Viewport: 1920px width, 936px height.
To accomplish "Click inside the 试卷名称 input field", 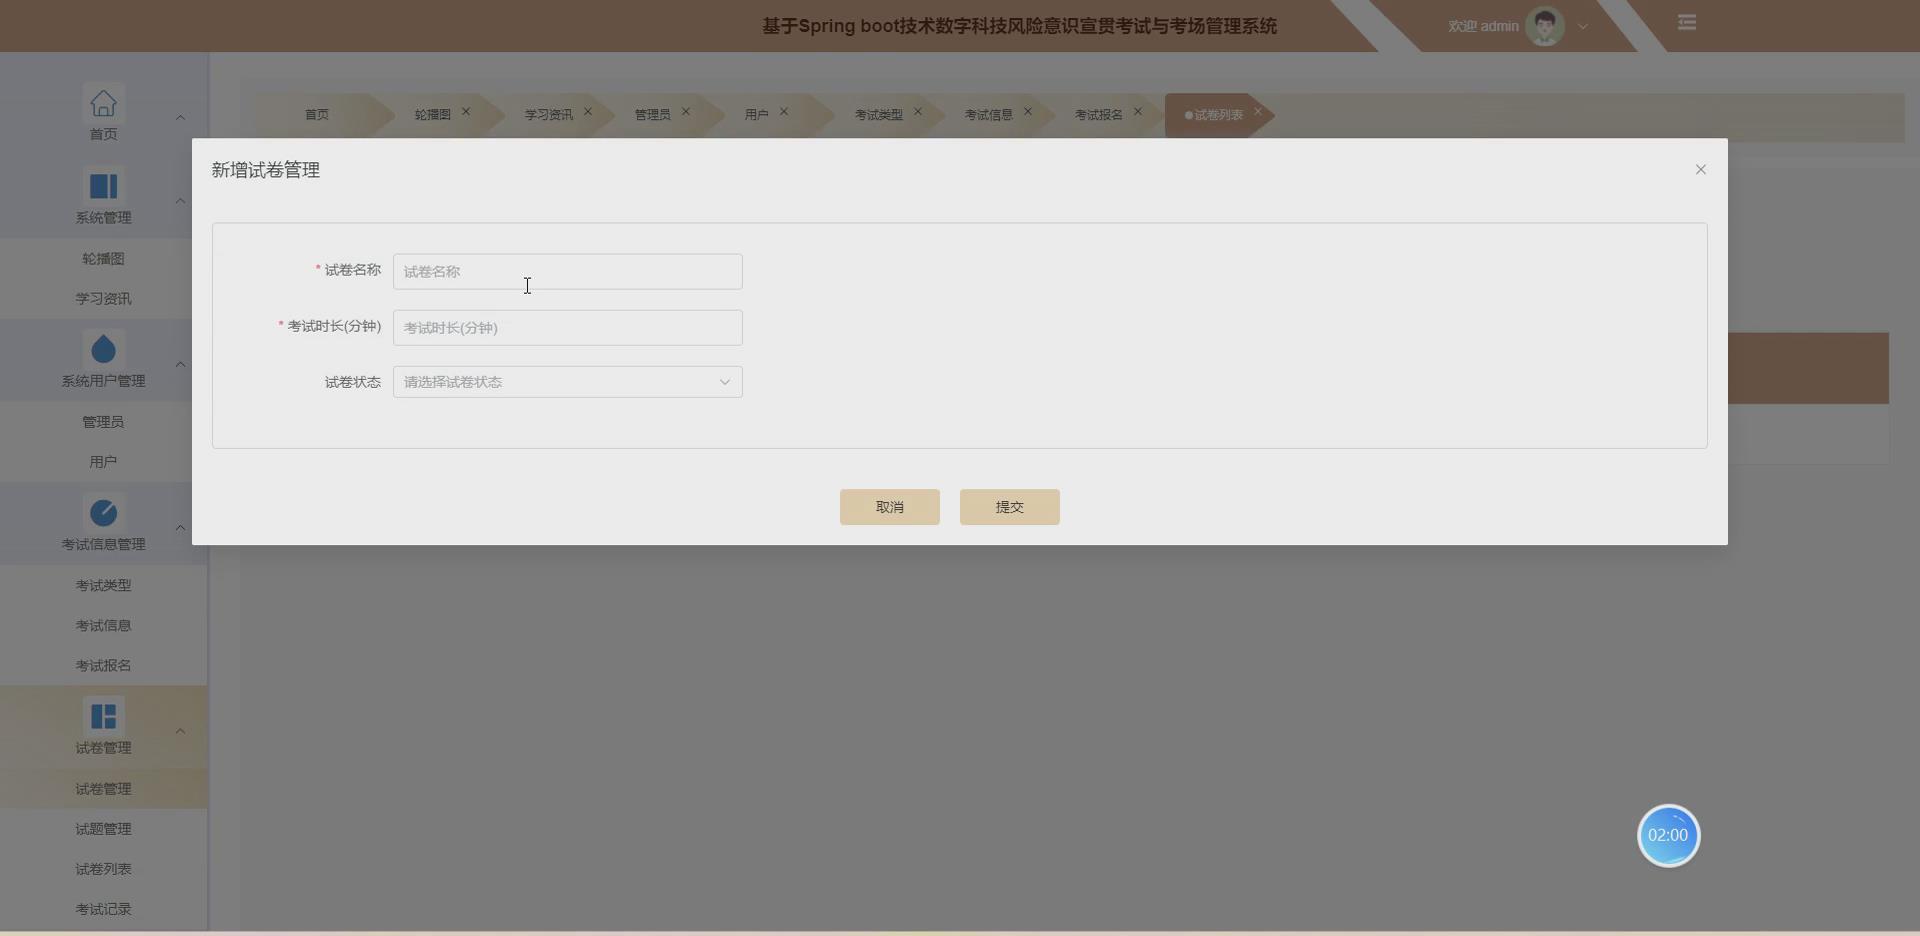I will [x=566, y=271].
